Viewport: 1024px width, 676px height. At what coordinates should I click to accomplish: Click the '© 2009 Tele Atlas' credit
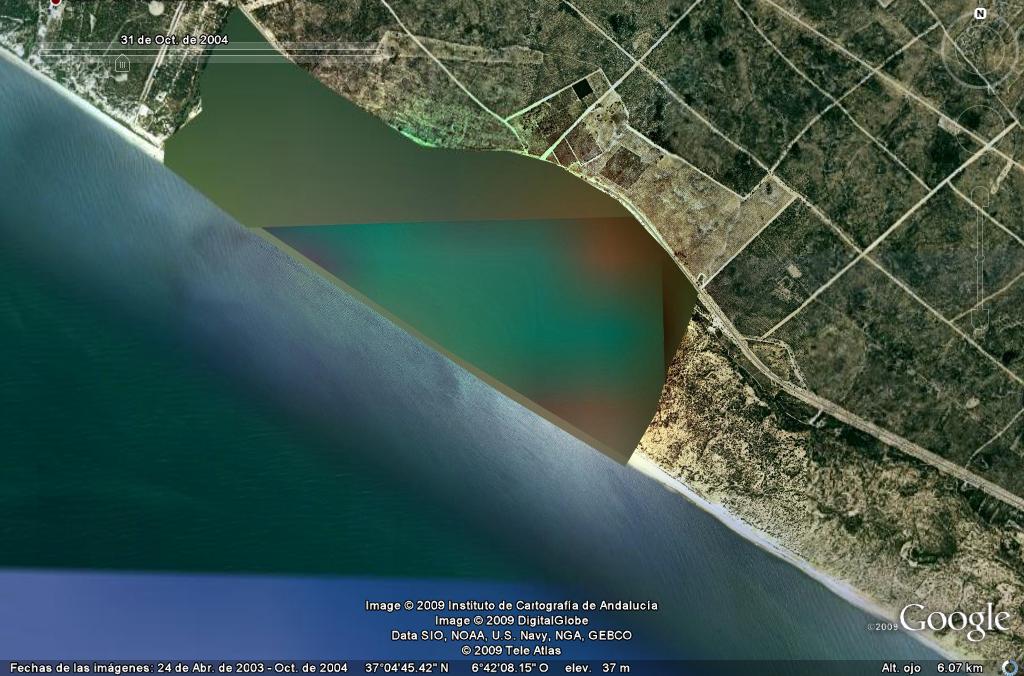[x=511, y=650]
